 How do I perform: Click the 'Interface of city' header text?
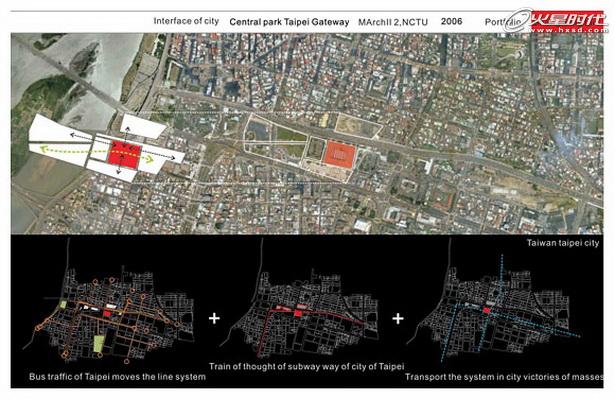pyautogui.click(x=186, y=21)
